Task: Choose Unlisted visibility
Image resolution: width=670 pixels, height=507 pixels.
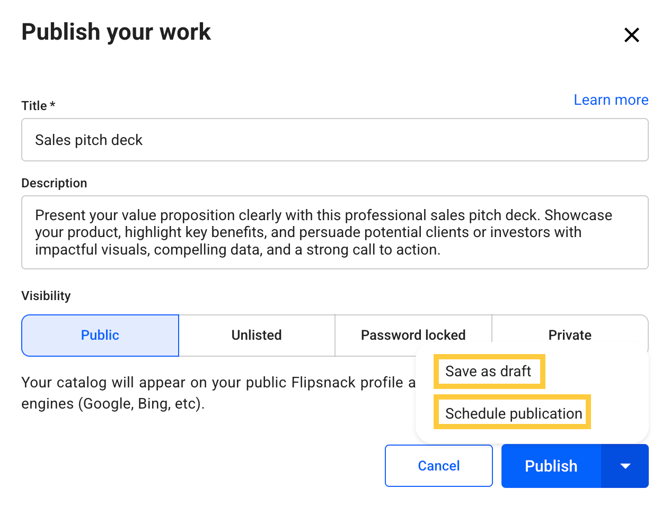Action: coord(257,335)
